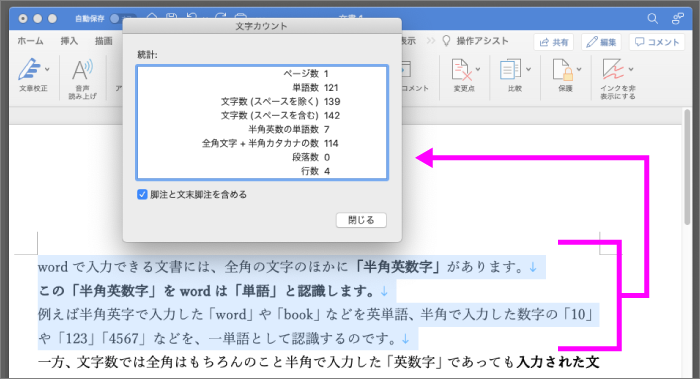
Task: Open the インクを非表示にする dropdown arrow
Action: pyautogui.click(x=631, y=69)
